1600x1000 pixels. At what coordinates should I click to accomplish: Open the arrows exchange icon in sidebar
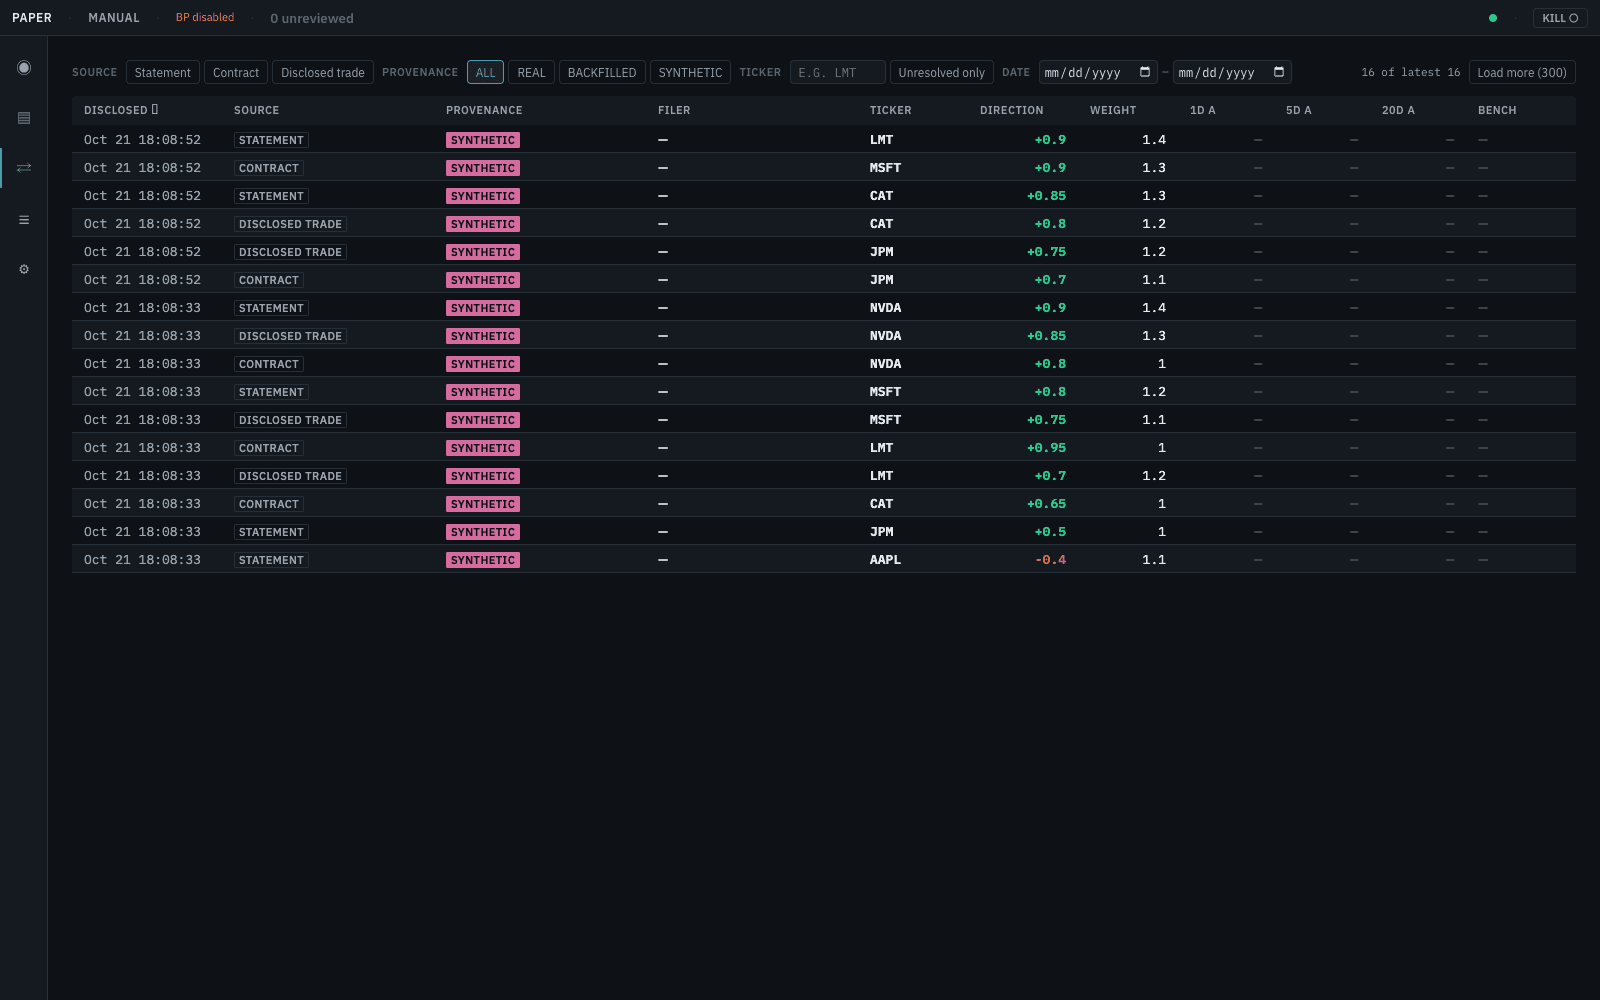click(24, 168)
